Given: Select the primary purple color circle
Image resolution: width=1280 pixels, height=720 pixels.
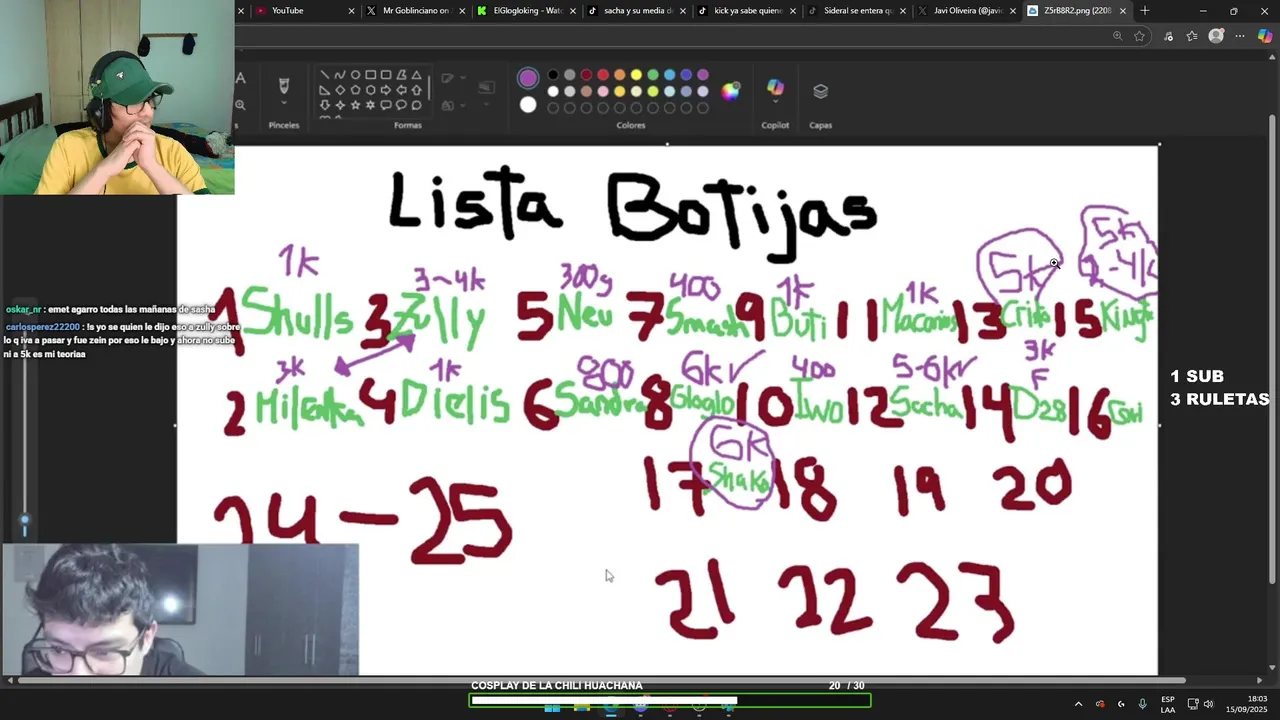Looking at the screenshot, I should pyautogui.click(x=528, y=78).
